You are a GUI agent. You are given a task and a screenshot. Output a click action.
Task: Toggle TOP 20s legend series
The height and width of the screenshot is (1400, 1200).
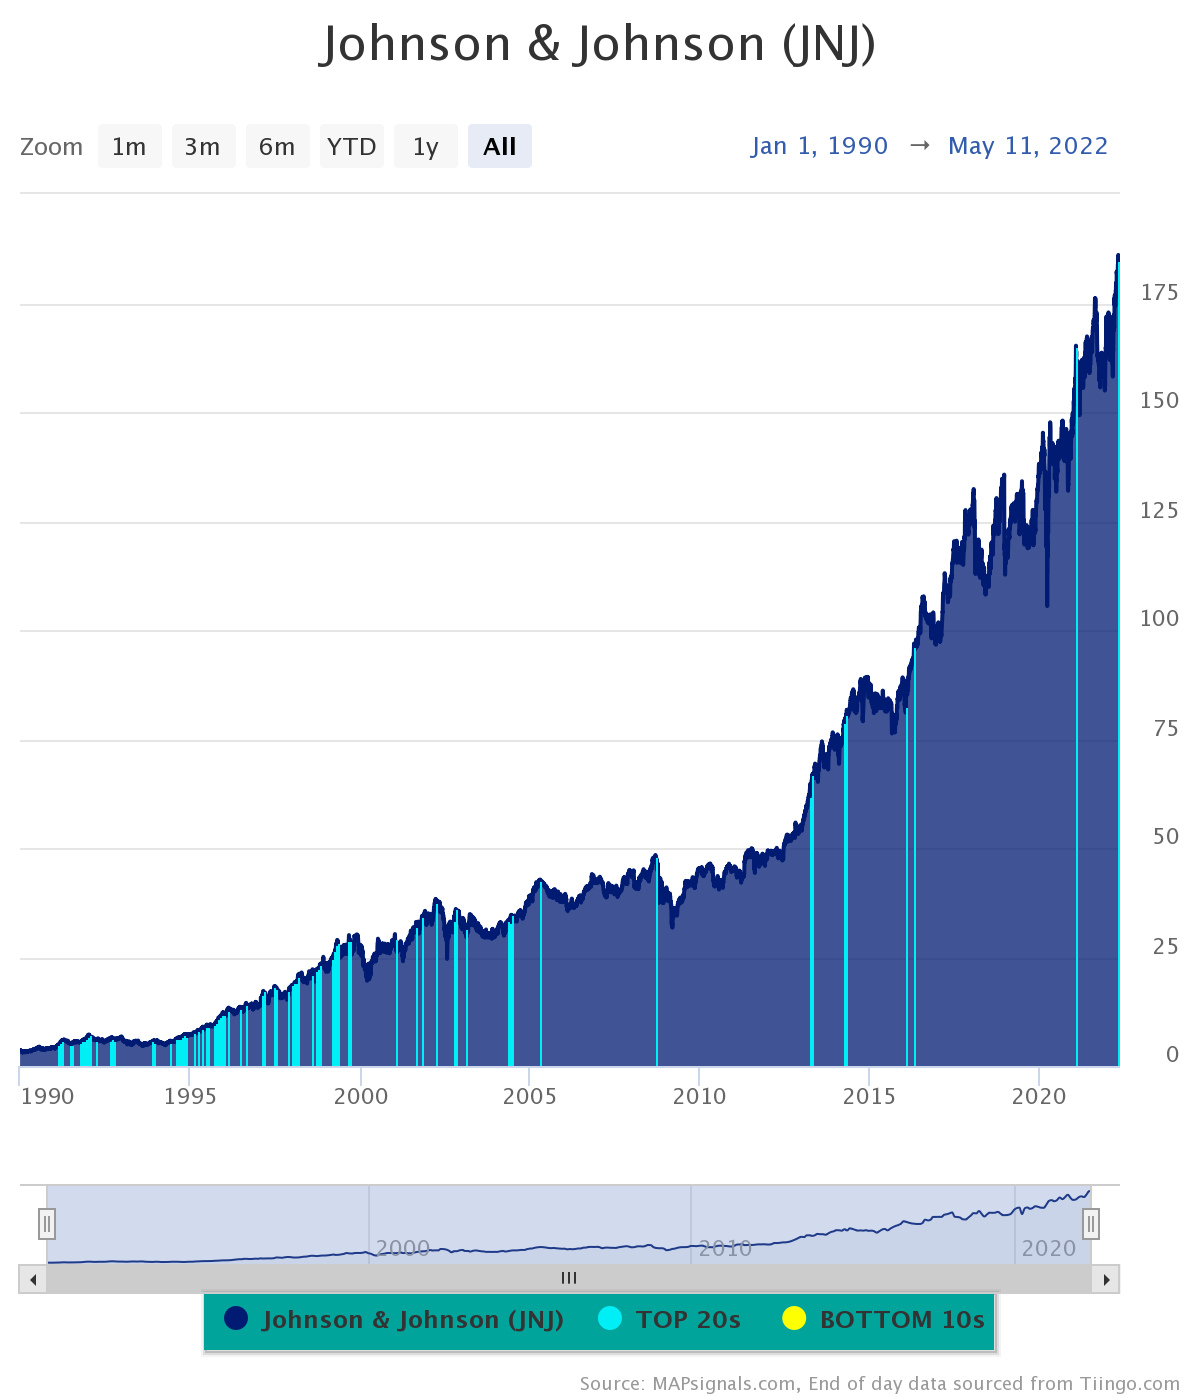coord(670,1320)
